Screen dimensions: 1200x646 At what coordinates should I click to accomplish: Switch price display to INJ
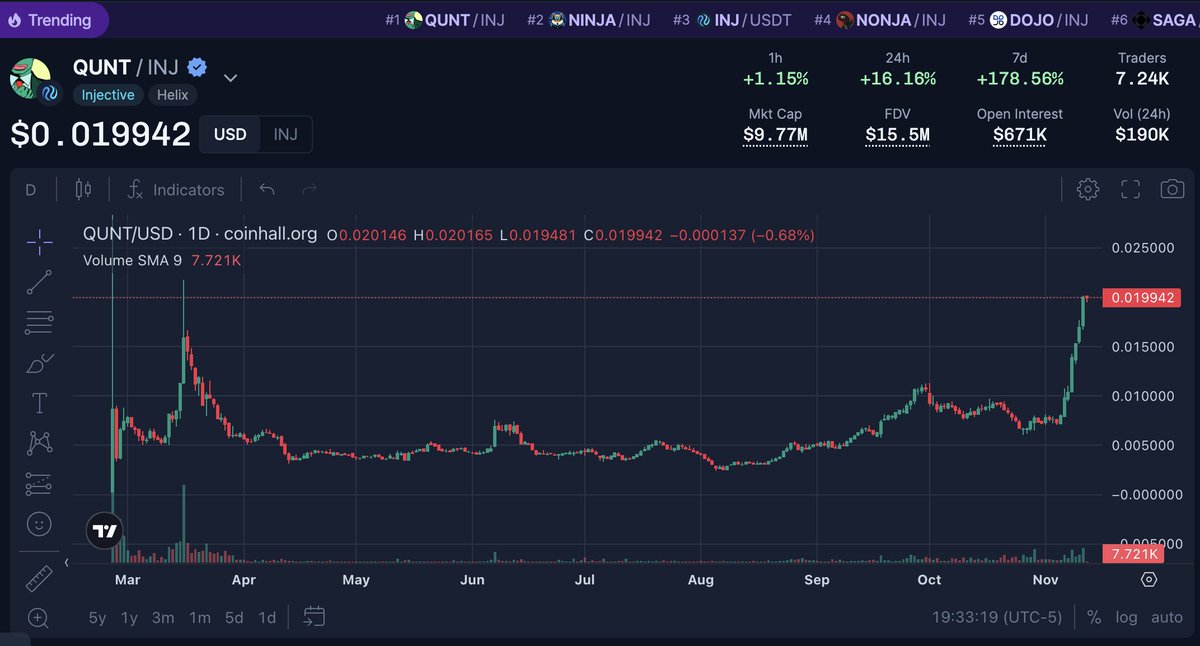tap(286, 134)
